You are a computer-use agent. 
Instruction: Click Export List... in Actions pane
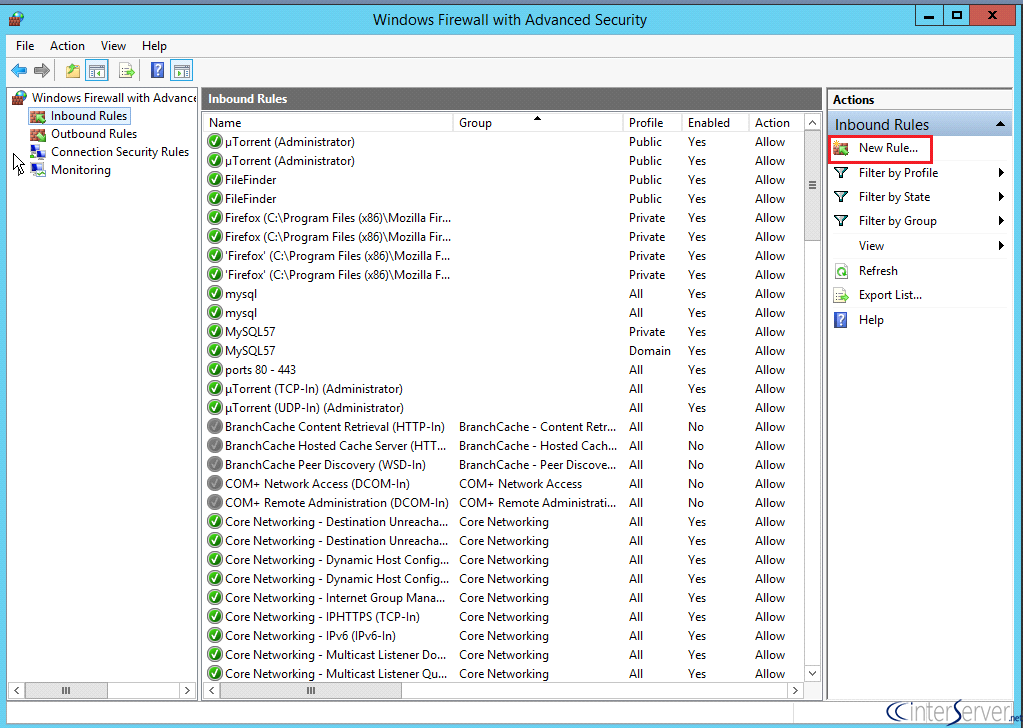pyautogui.click(x=890, y=296)
